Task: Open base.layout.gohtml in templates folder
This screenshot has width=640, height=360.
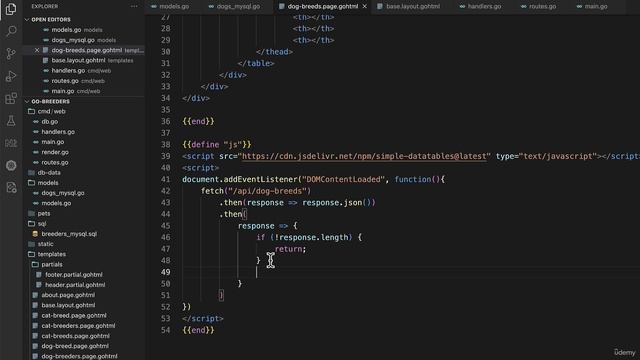Action: coord(68,305)
